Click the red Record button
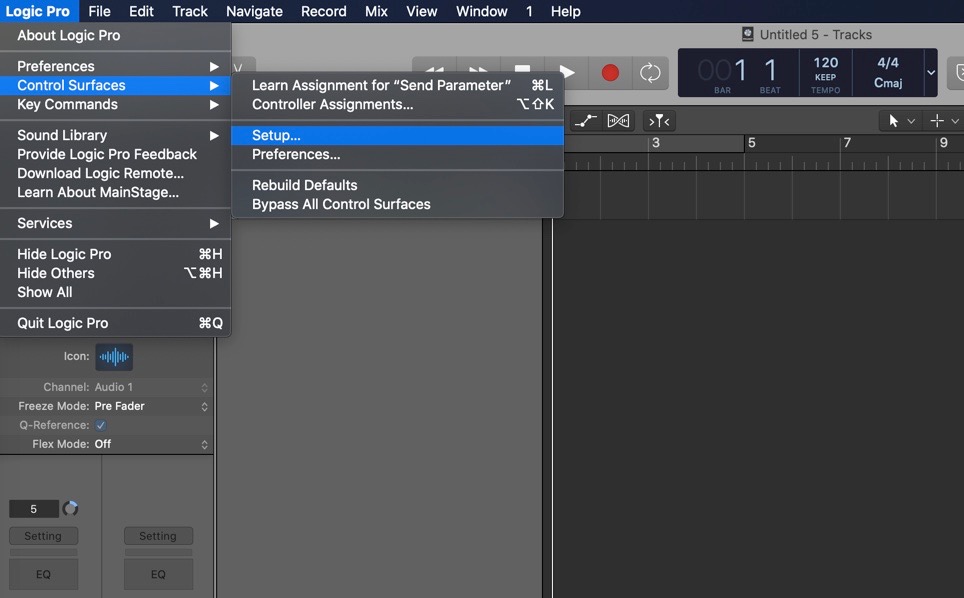Image resolution: width=964 pixels, height=598 pixels. 610,73
